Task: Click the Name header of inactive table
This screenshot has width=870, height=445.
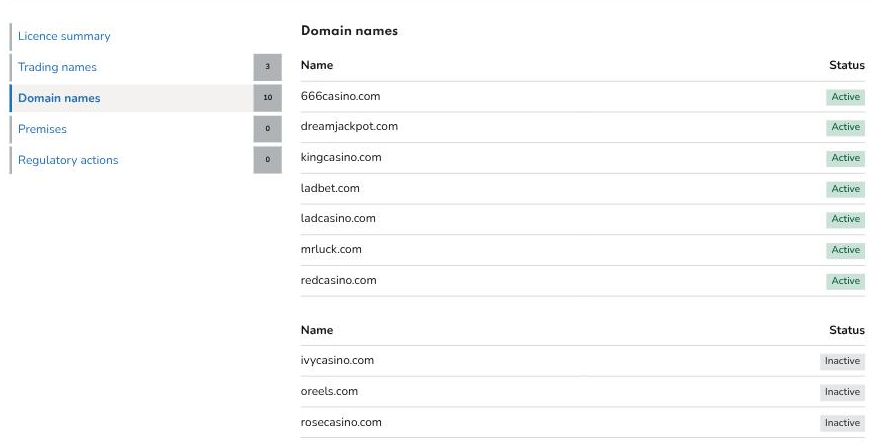Action: [x=317, y=330]
